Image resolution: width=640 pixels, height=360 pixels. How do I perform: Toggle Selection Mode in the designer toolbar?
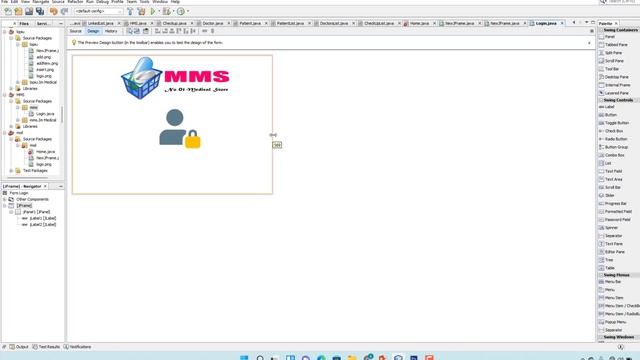click(129, 31)
